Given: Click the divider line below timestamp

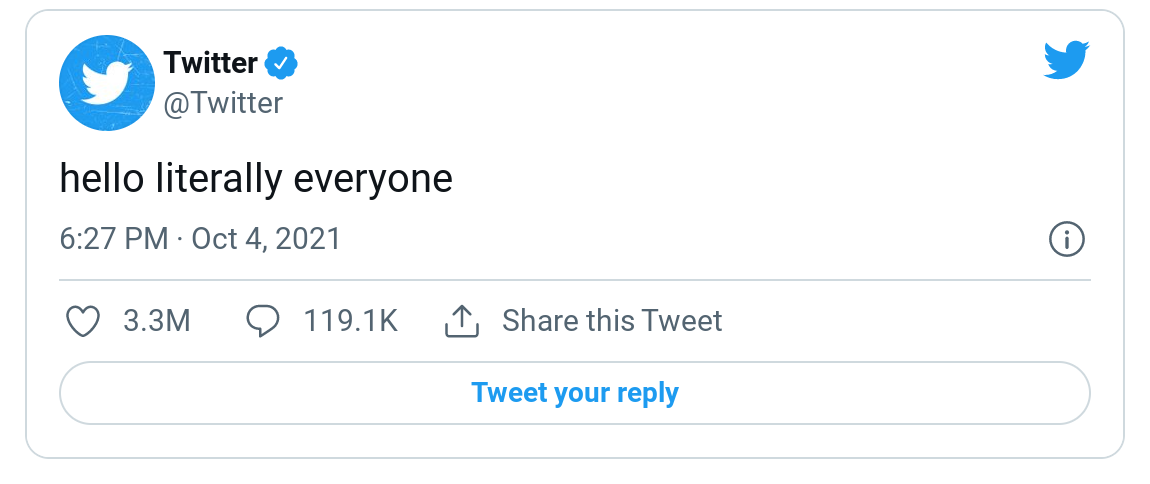Looking at the screenshot, I should (574, 280).
